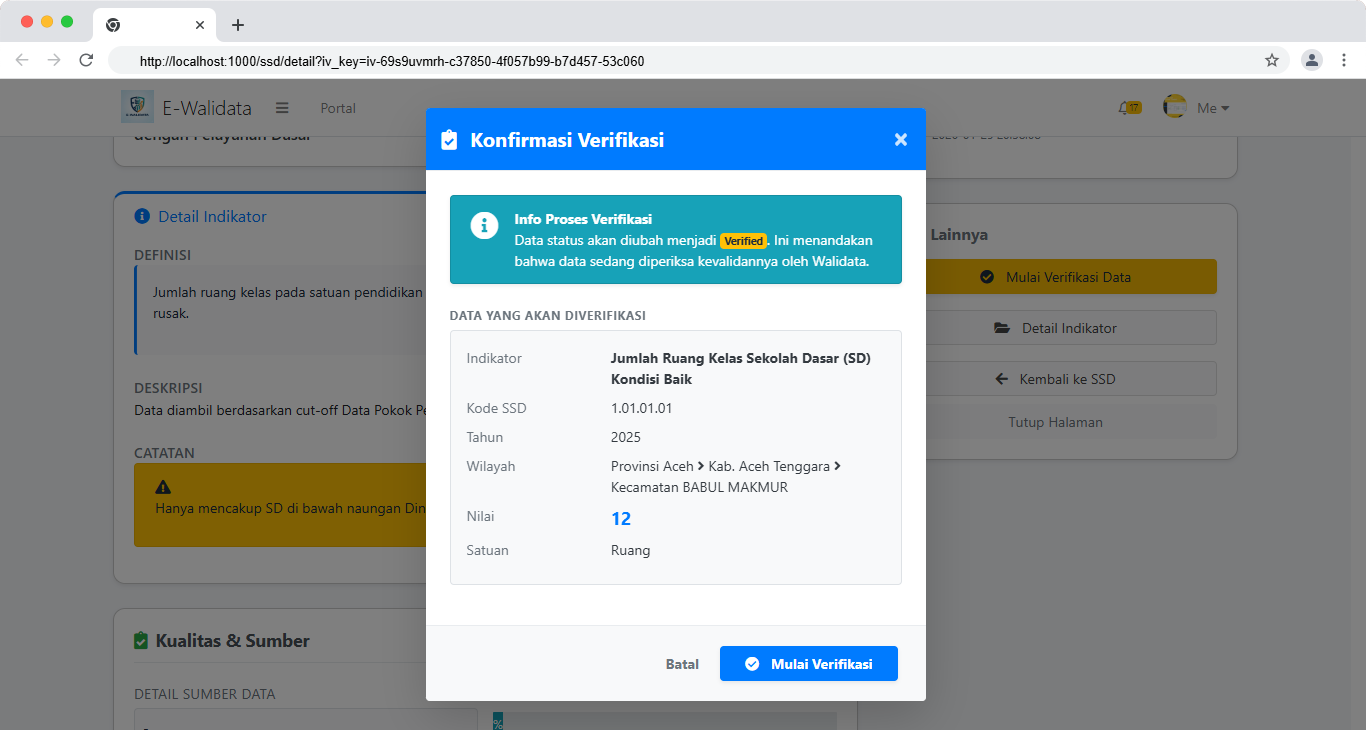Click the Verified status badge

point(743,241)
